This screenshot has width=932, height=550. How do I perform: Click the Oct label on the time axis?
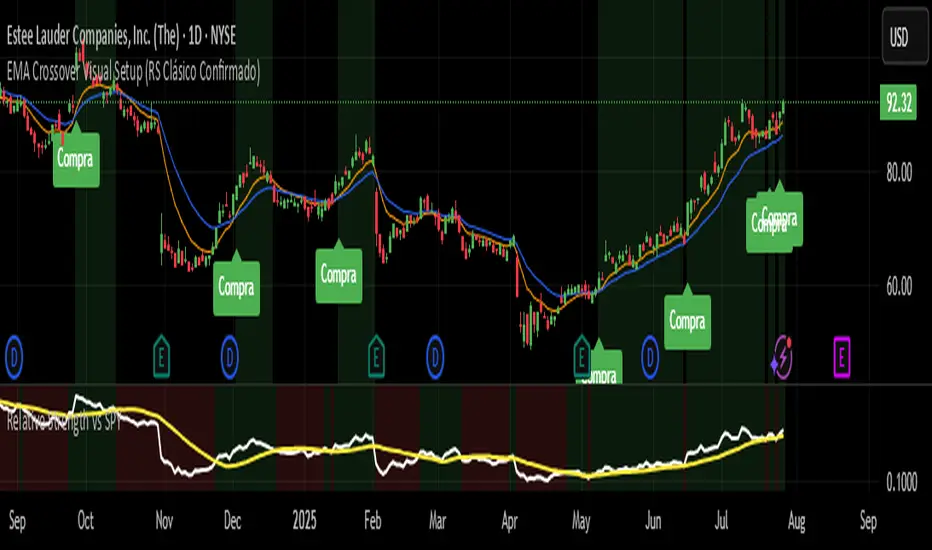(x=86, y=521)
